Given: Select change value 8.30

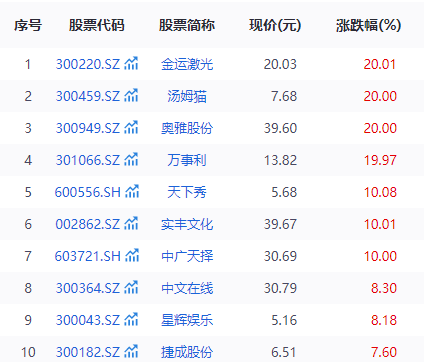Looking at the screenshot, I should point(384,288).
